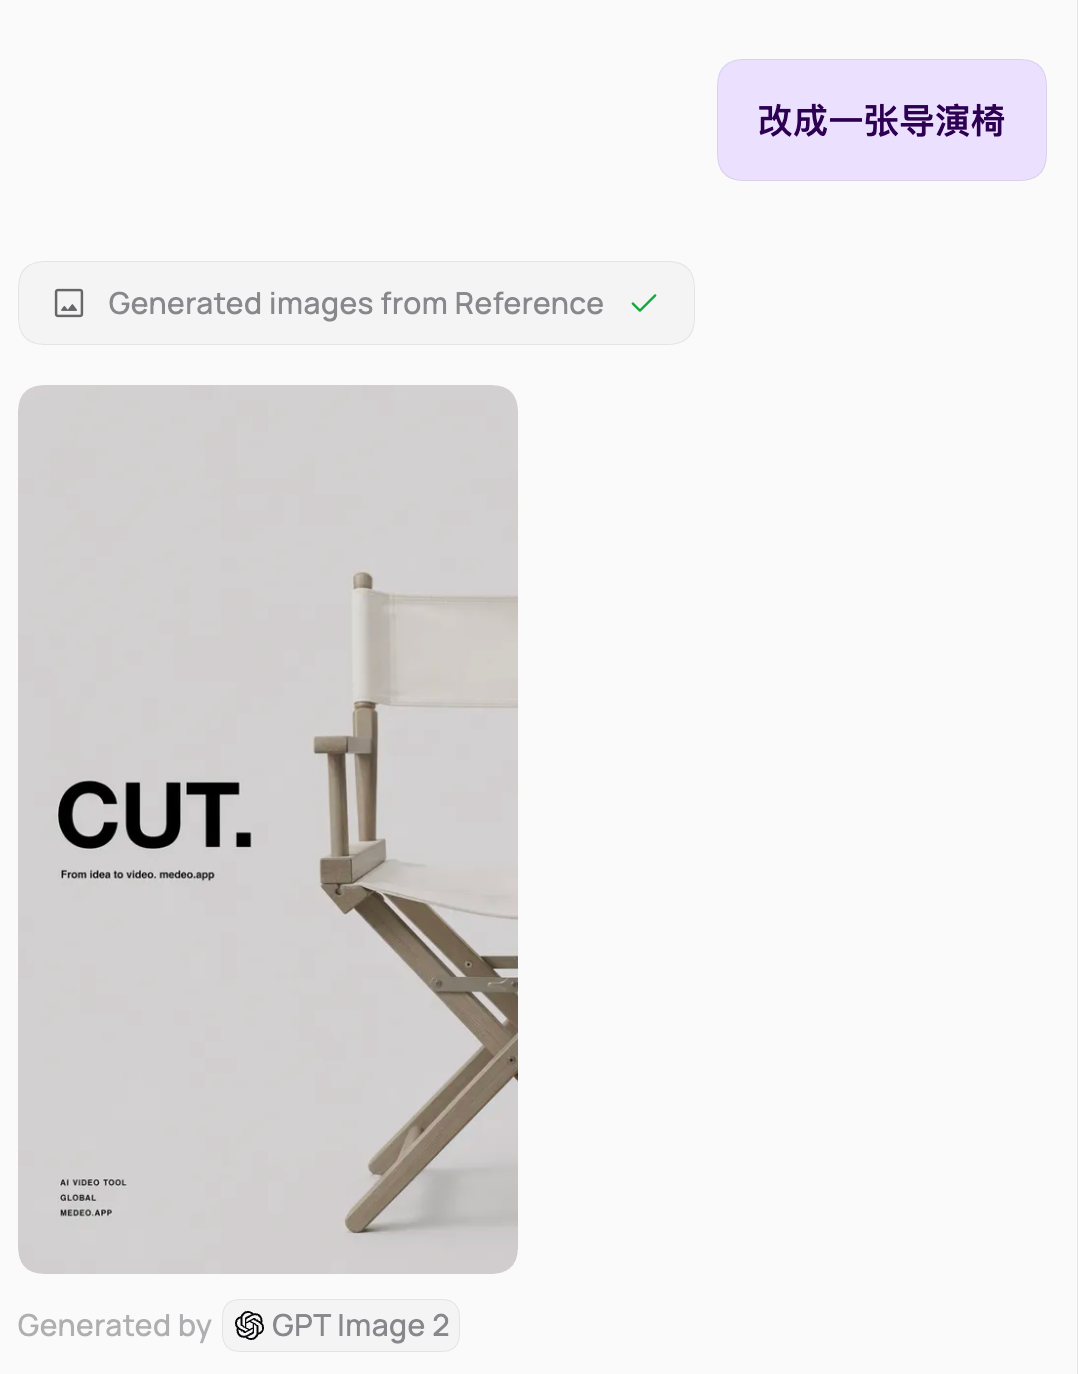Click the OpenAI logo beside GPT Image 2
Screen dimensions: 1078x1374
click(x=249, y=1325)
